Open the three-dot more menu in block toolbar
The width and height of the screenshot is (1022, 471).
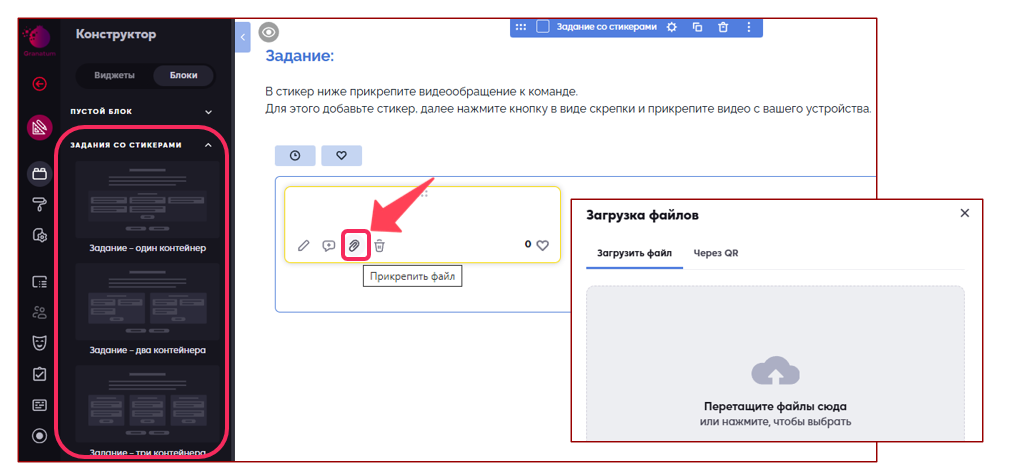[x=749, y=27]
